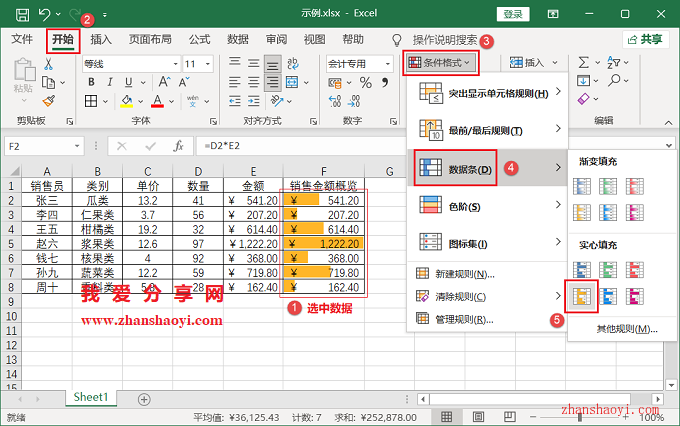Open the 开始 Home tab
680x426 pixels.
click(63, 40)
